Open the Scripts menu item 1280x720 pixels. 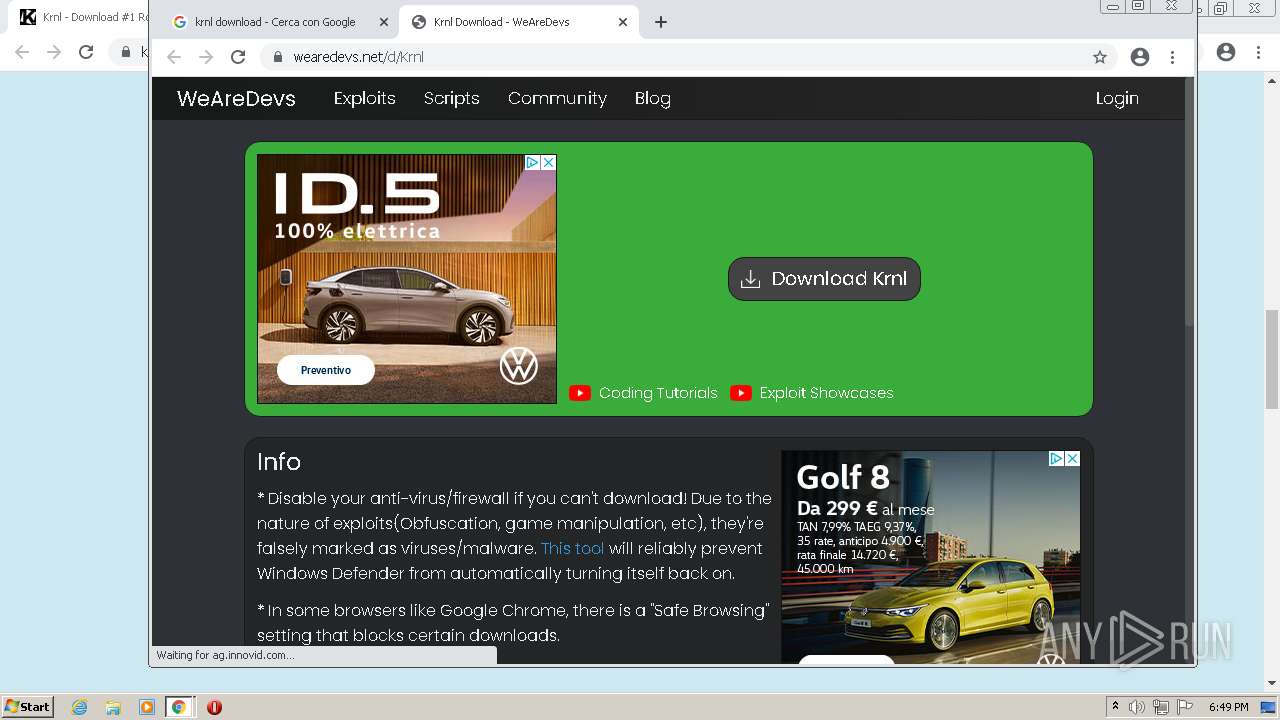[x=451, y=98]
